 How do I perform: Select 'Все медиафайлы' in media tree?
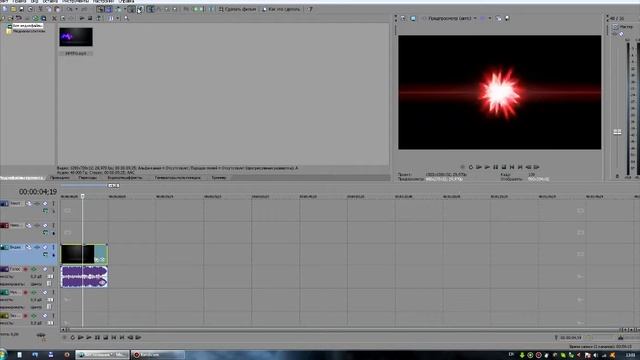pyautogui.click(x=27, y=26)
